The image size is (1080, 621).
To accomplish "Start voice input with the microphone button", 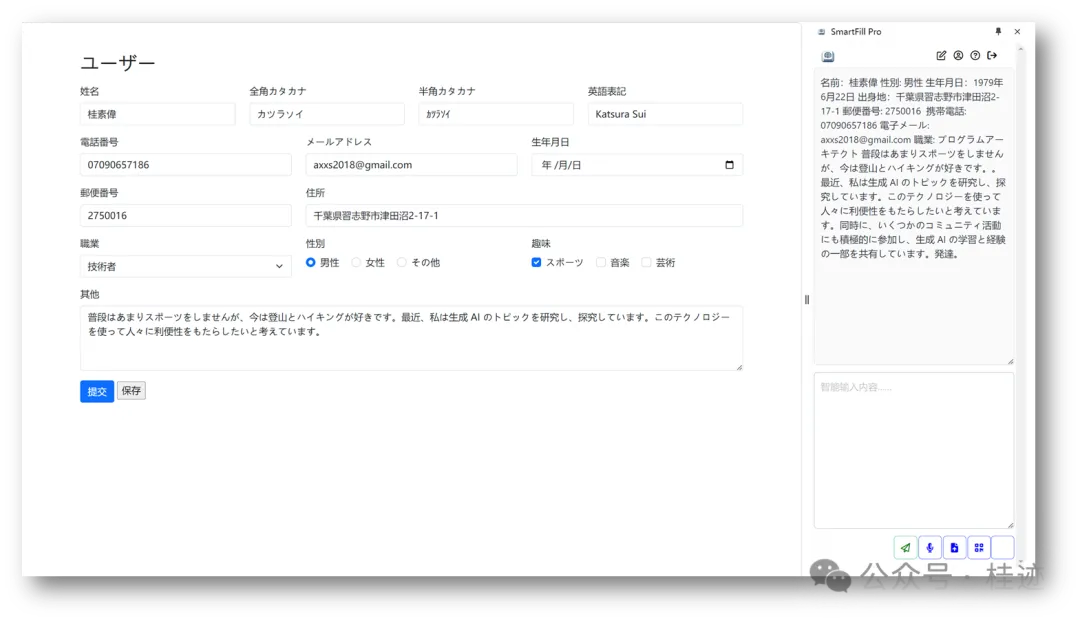I will (x=930, y=548).
